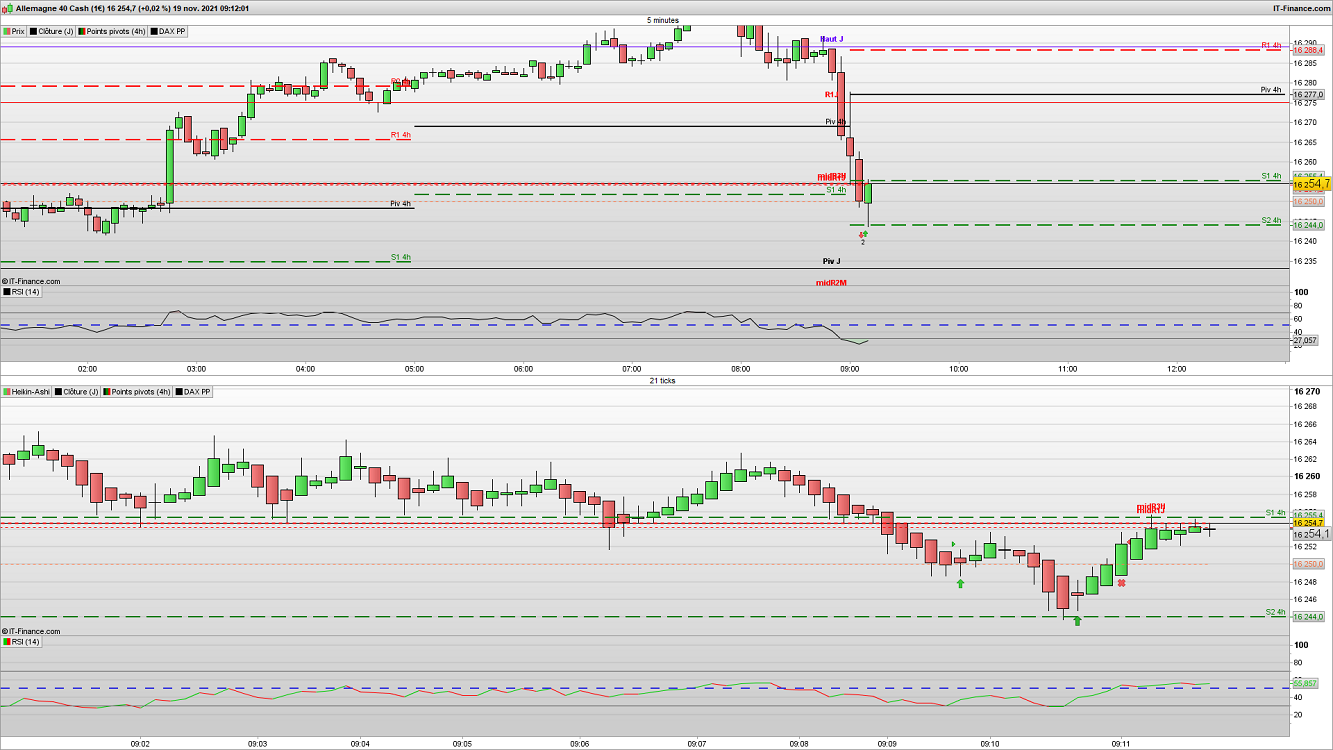This screenshot has width=1333, height=750.
Task: Open Points pivots (4h) legend in 5 minutes chart
Action: coord(113,31)
